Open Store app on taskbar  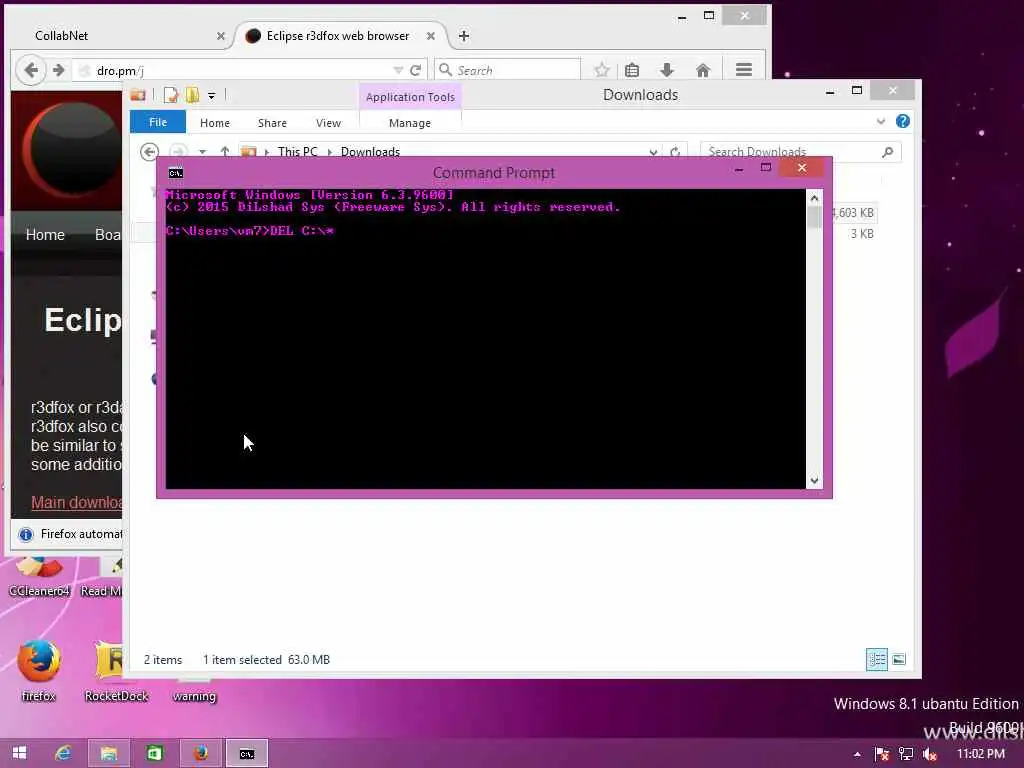point(154,753)
